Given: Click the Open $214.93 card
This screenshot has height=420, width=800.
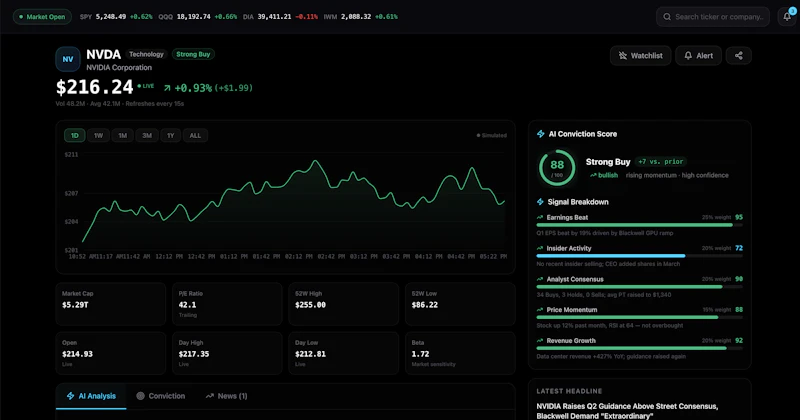Looking at the screenshot, I should click(111, 353).
